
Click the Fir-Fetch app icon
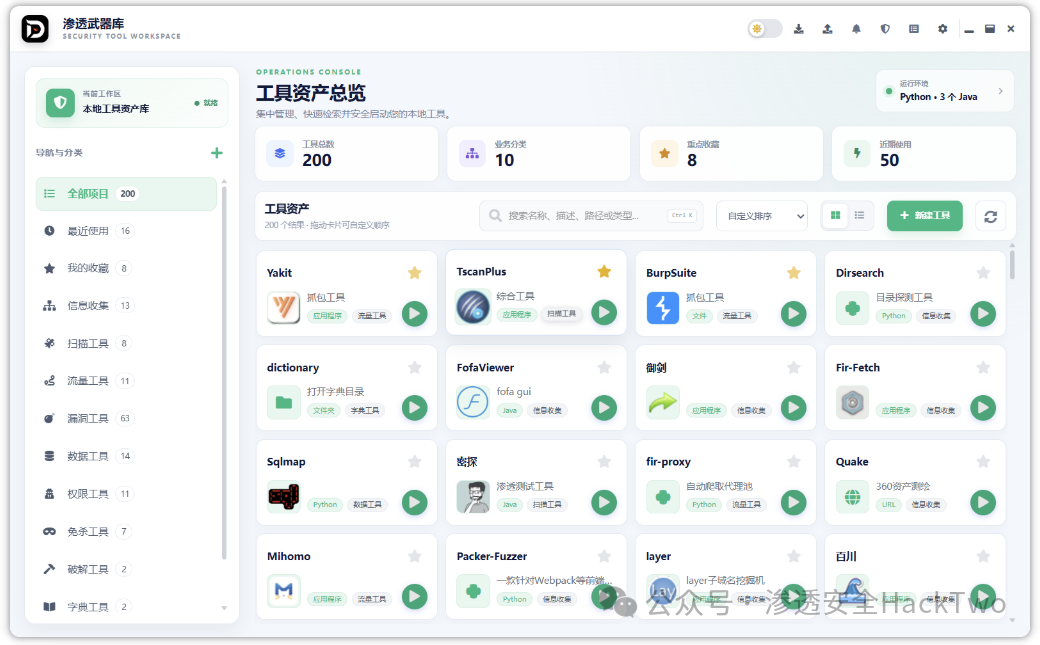(852, 402)
